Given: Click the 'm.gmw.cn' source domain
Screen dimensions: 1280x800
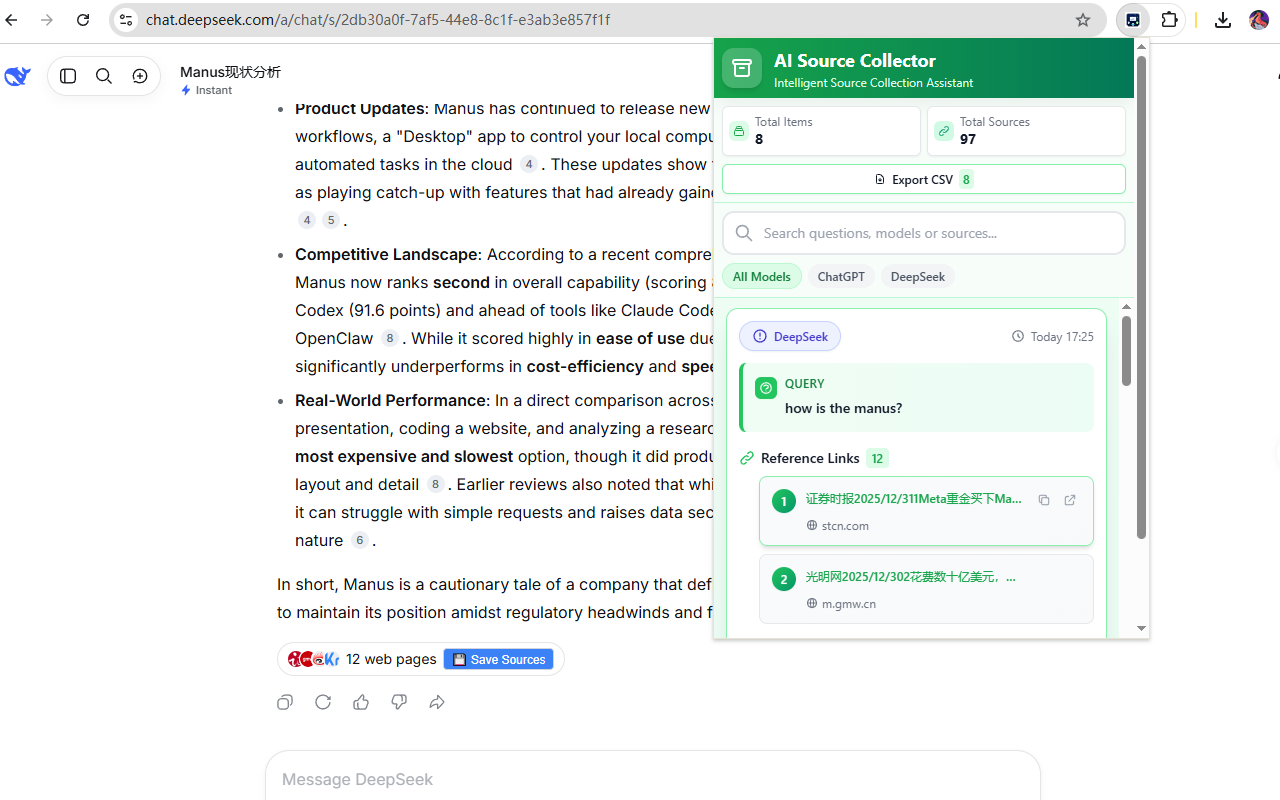Looking at the screenshot, I should [x=849, y=604].
